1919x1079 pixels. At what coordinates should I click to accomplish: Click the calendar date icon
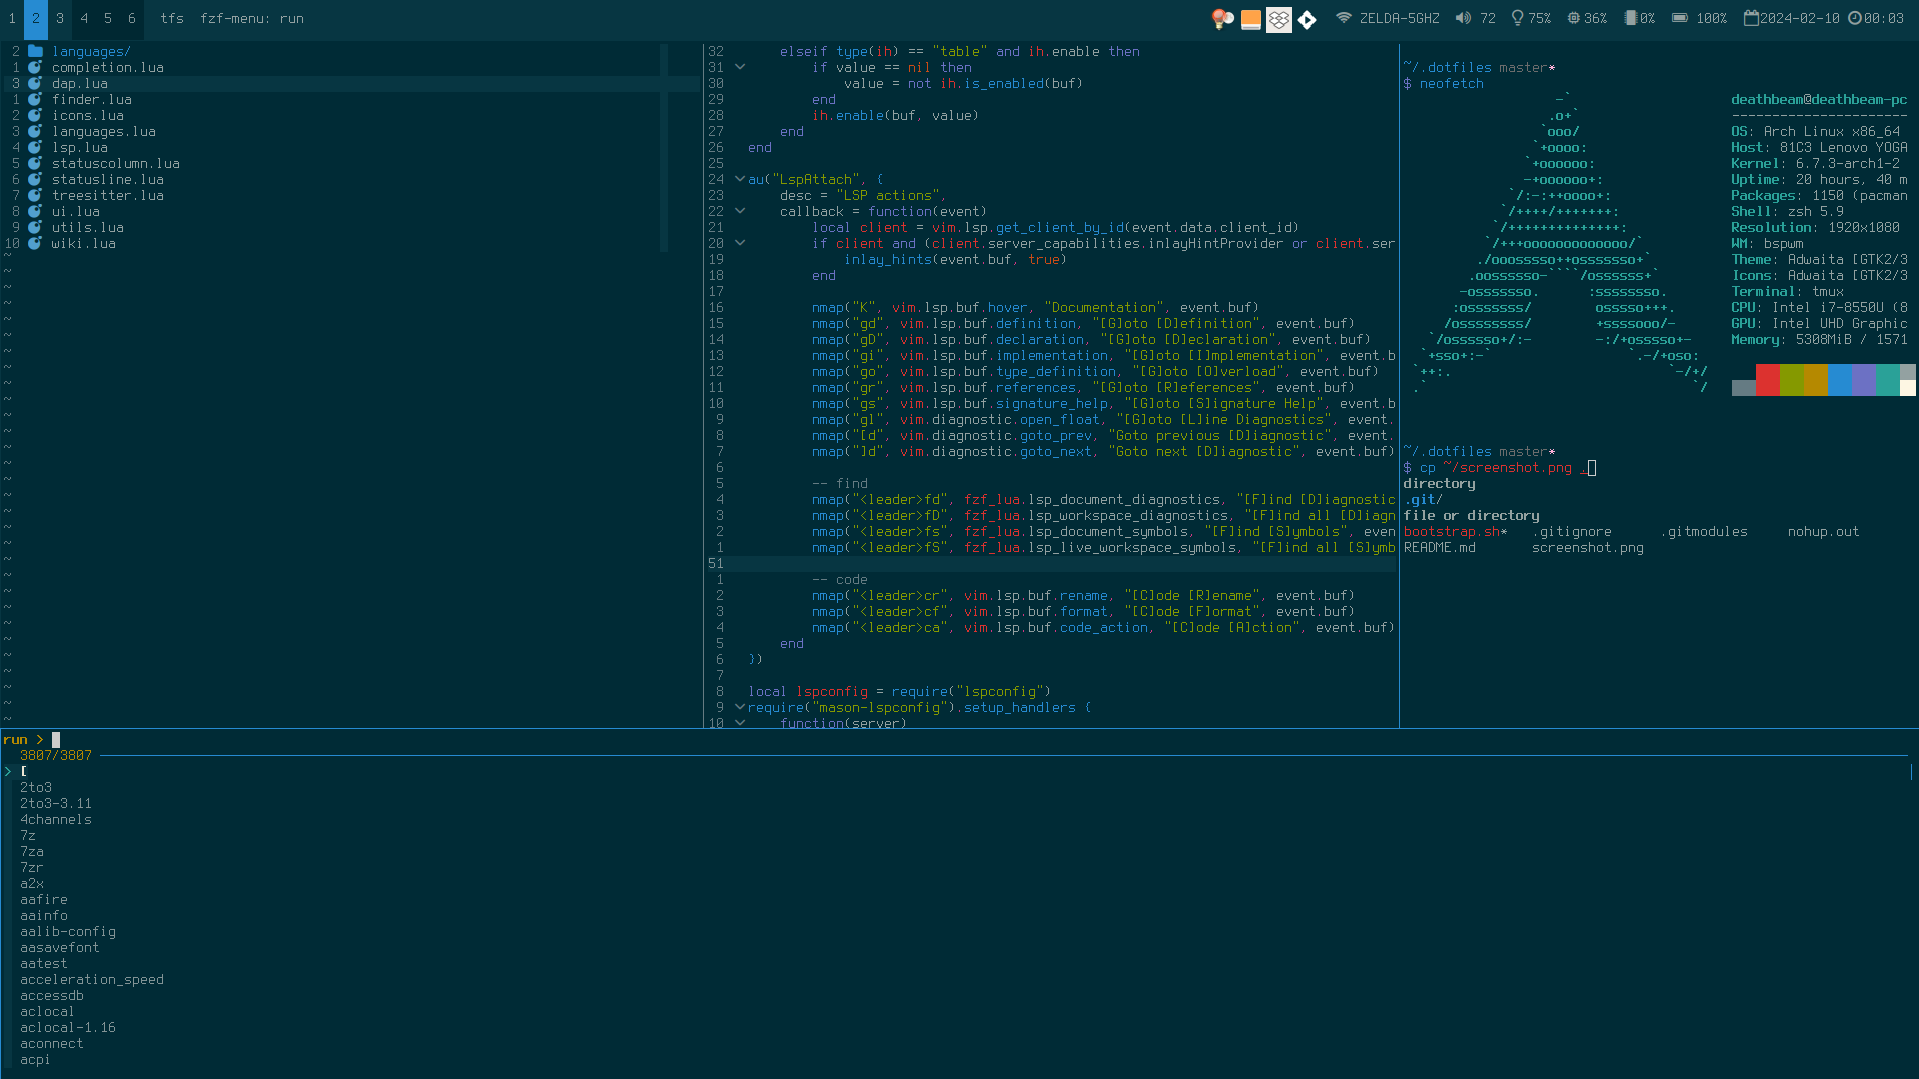(x=1751, y=18)
